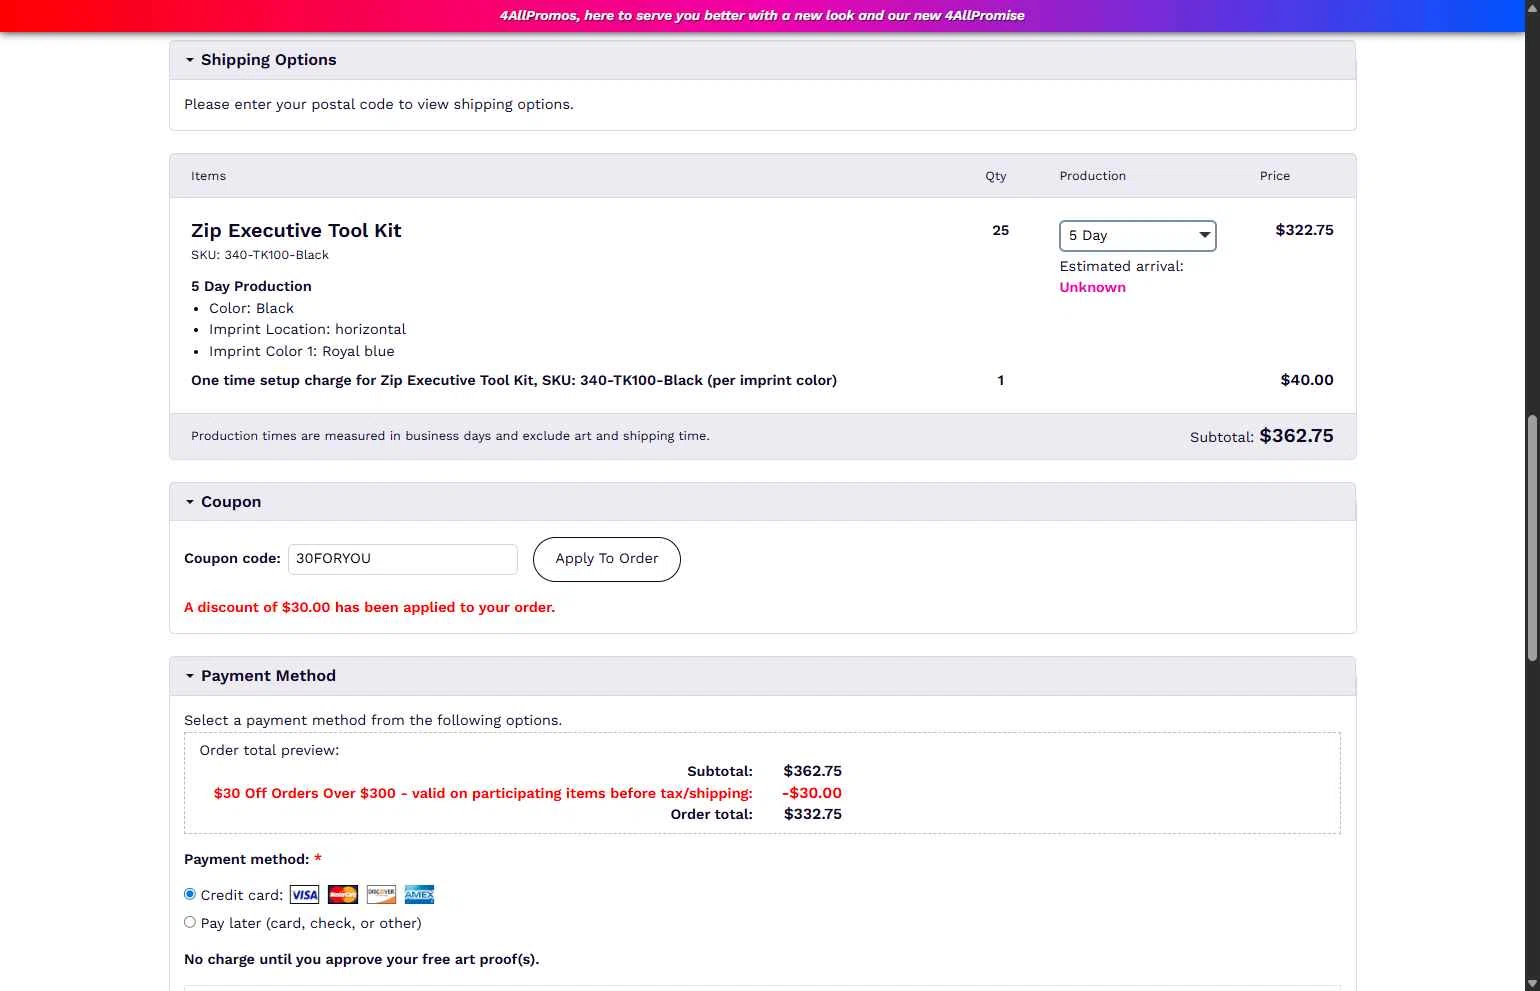The image size is (1540, 991).
Task: Click the Zip Executive Tool Kit title
Action: click(x=296, y=231)
